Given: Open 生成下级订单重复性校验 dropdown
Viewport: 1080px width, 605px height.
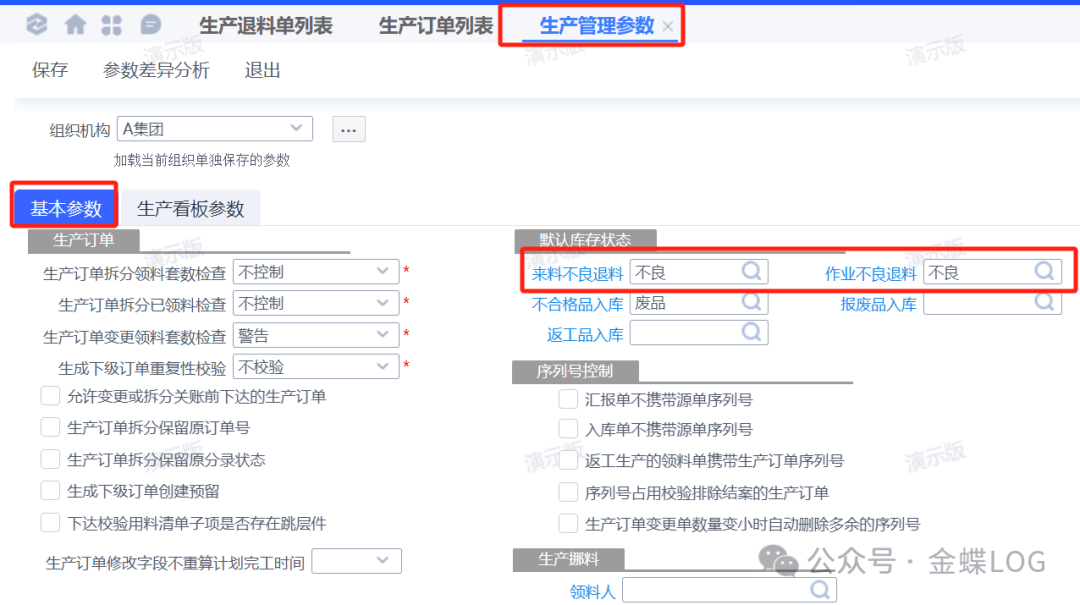Looking at the screenshot, I should [x=383, y=366].
